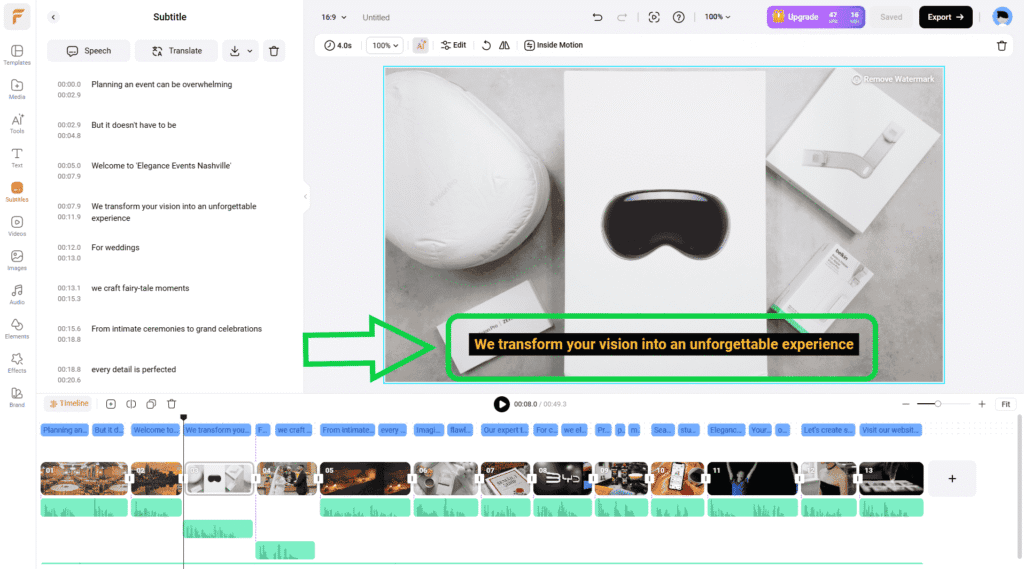Click the app logo icon

[x=17, y=16]
